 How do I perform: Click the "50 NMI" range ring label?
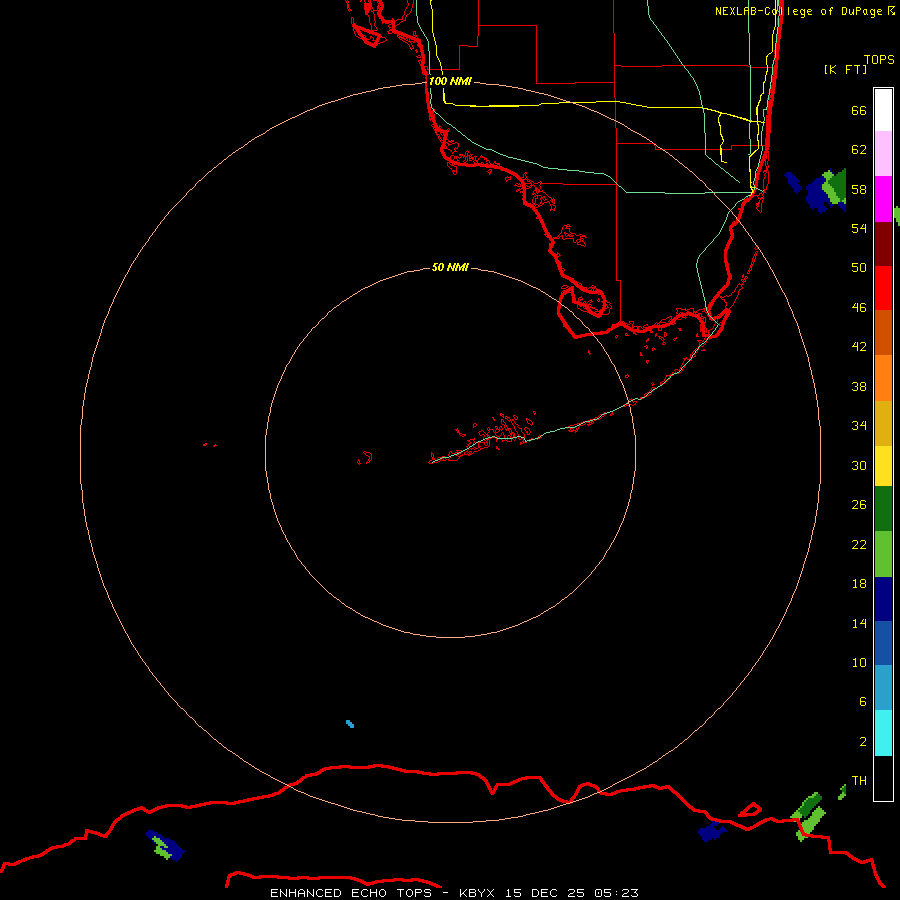[450, 267]
